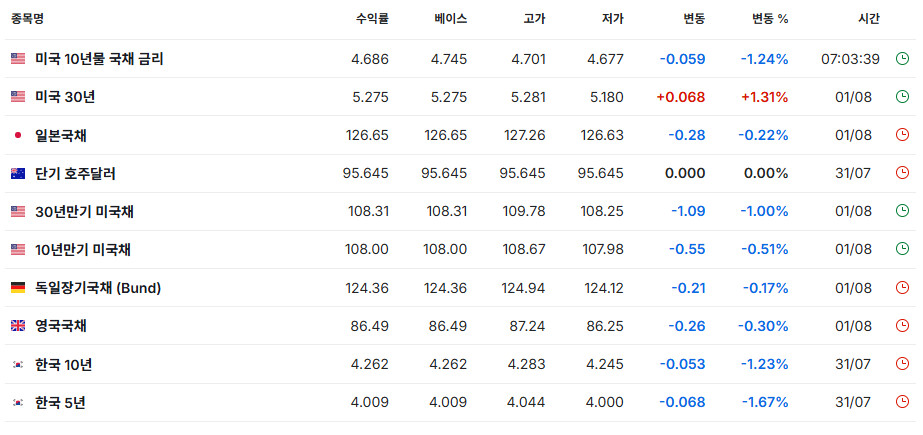Image resolution: width=923 pixels, height=435 pixels.
Task: Click the 종목명 column header
Action: pos(27,19)
